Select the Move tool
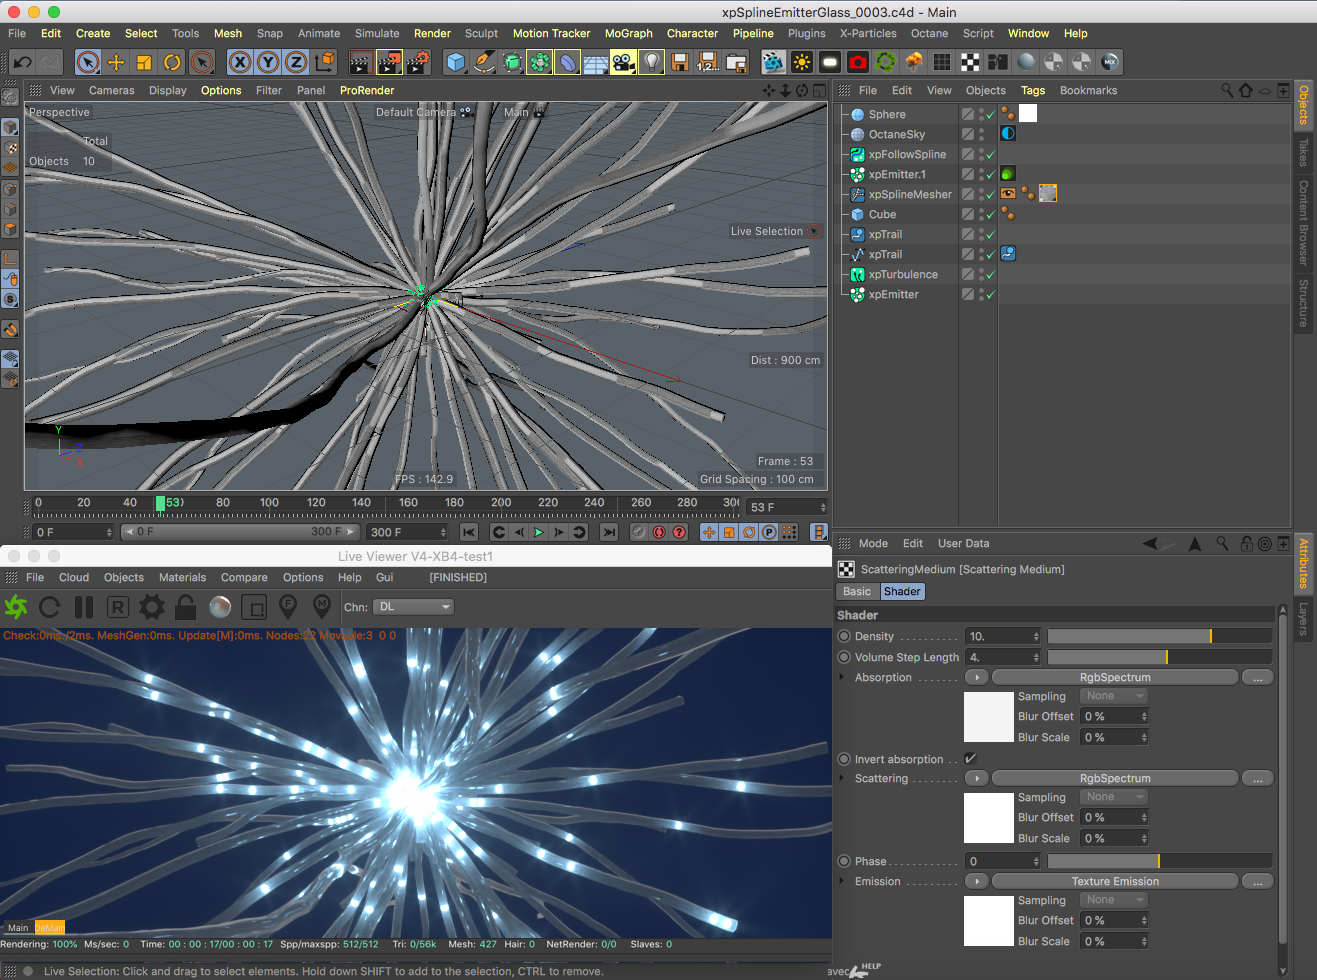 click(116, 62)
